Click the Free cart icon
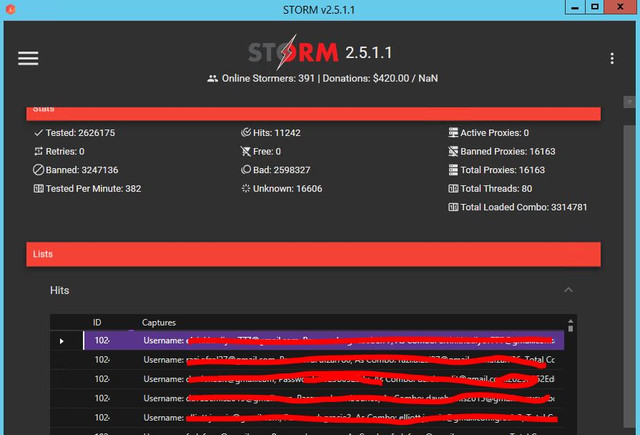This screenshot has height=435, width=640. pos(246,151)
